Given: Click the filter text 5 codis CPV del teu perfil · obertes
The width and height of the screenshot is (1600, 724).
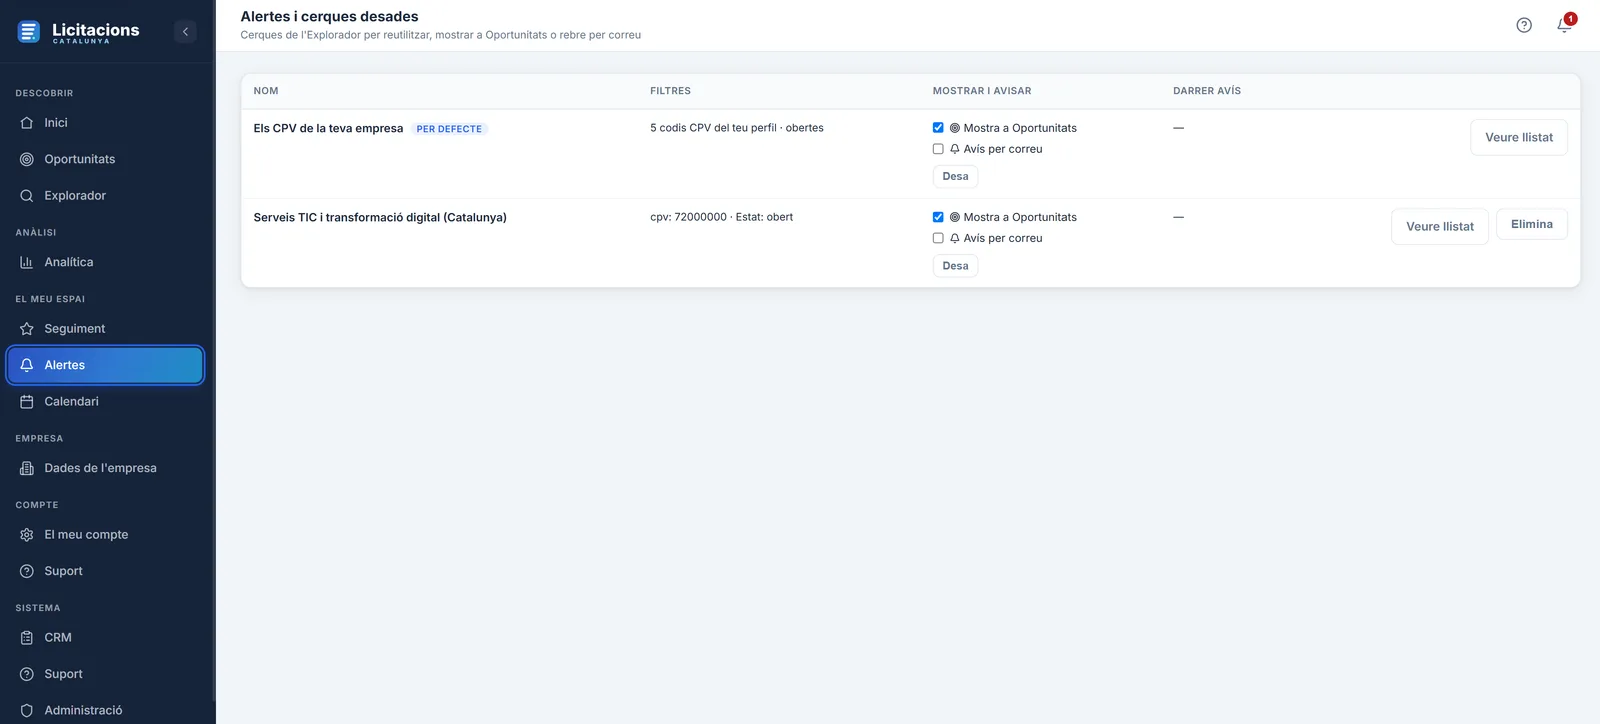Looking at the screenshot, I should [x=737, y=128].
